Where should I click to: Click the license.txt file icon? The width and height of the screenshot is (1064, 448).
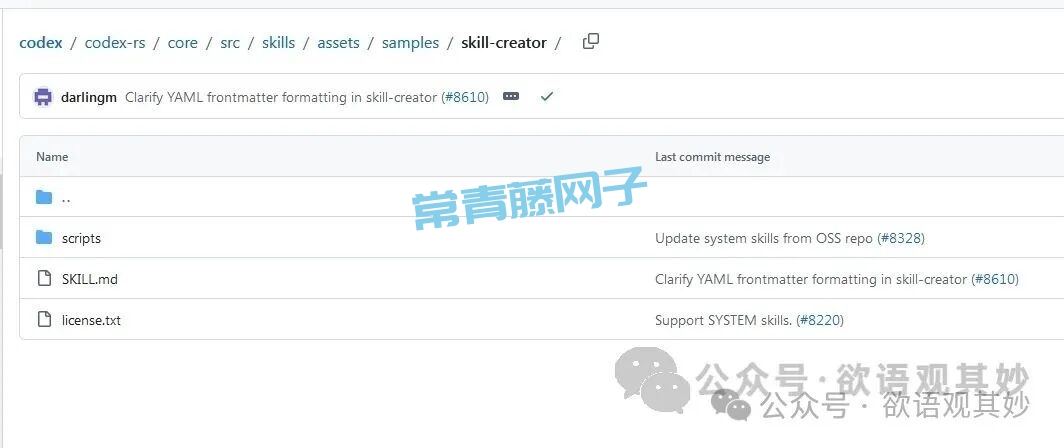click(x=44, y=320)
